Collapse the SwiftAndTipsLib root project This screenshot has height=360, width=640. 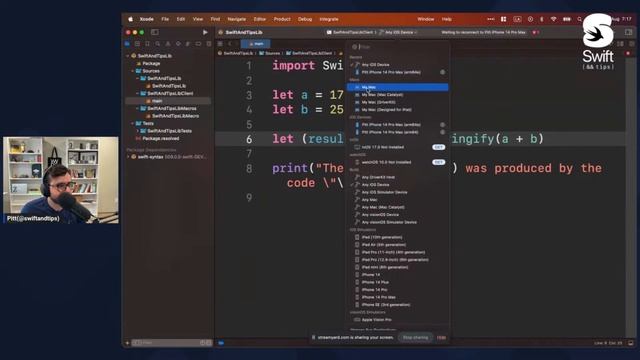coord(128,56)
